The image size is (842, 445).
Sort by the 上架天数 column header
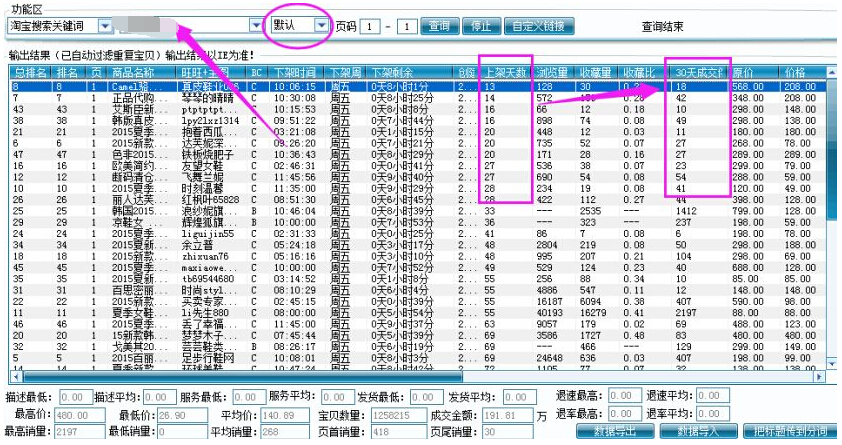pos(505,72)
